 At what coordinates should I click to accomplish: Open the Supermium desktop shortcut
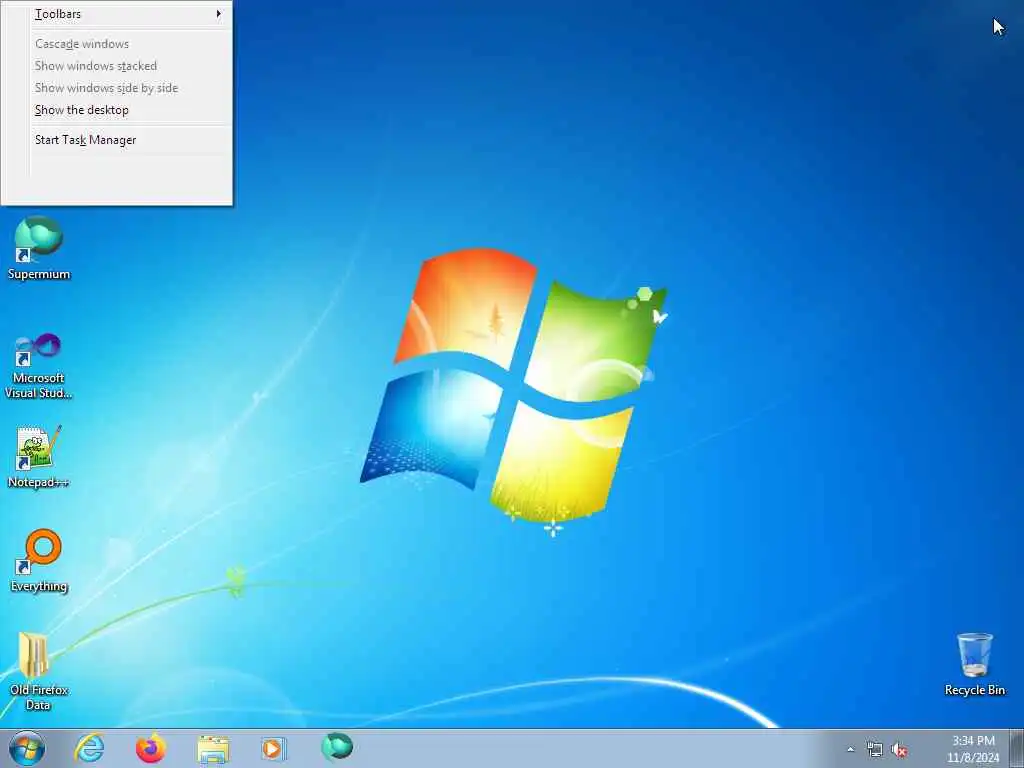pos(39,248)
